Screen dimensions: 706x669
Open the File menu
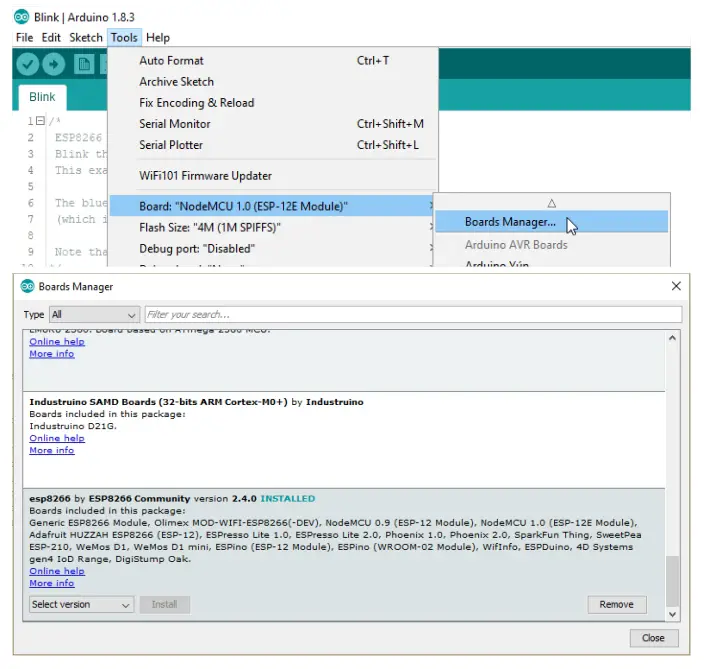[x=24, y=38]
